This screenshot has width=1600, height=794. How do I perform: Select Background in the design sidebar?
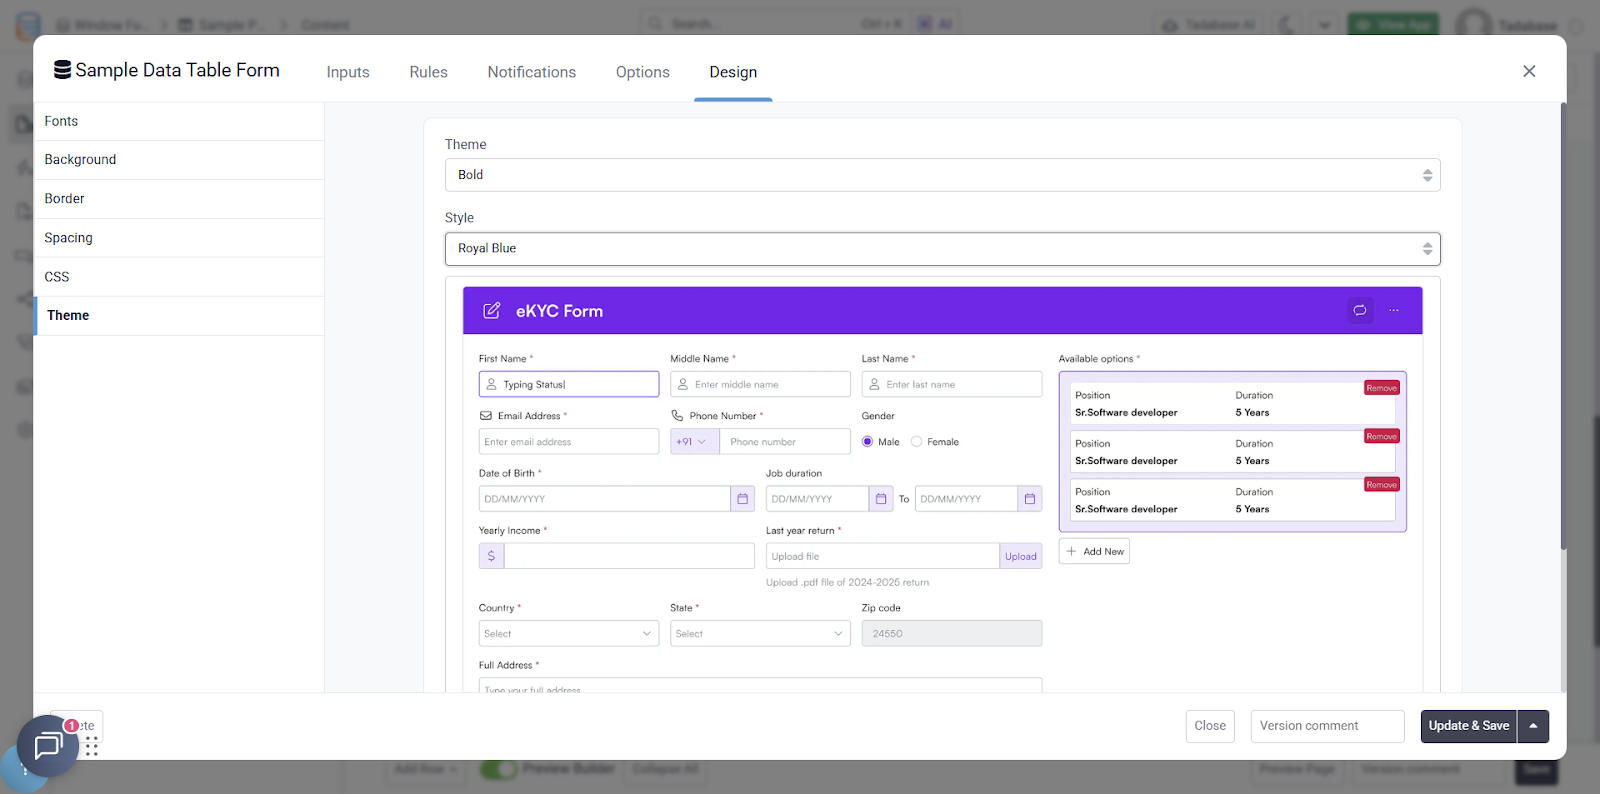[x=80, y=160]
